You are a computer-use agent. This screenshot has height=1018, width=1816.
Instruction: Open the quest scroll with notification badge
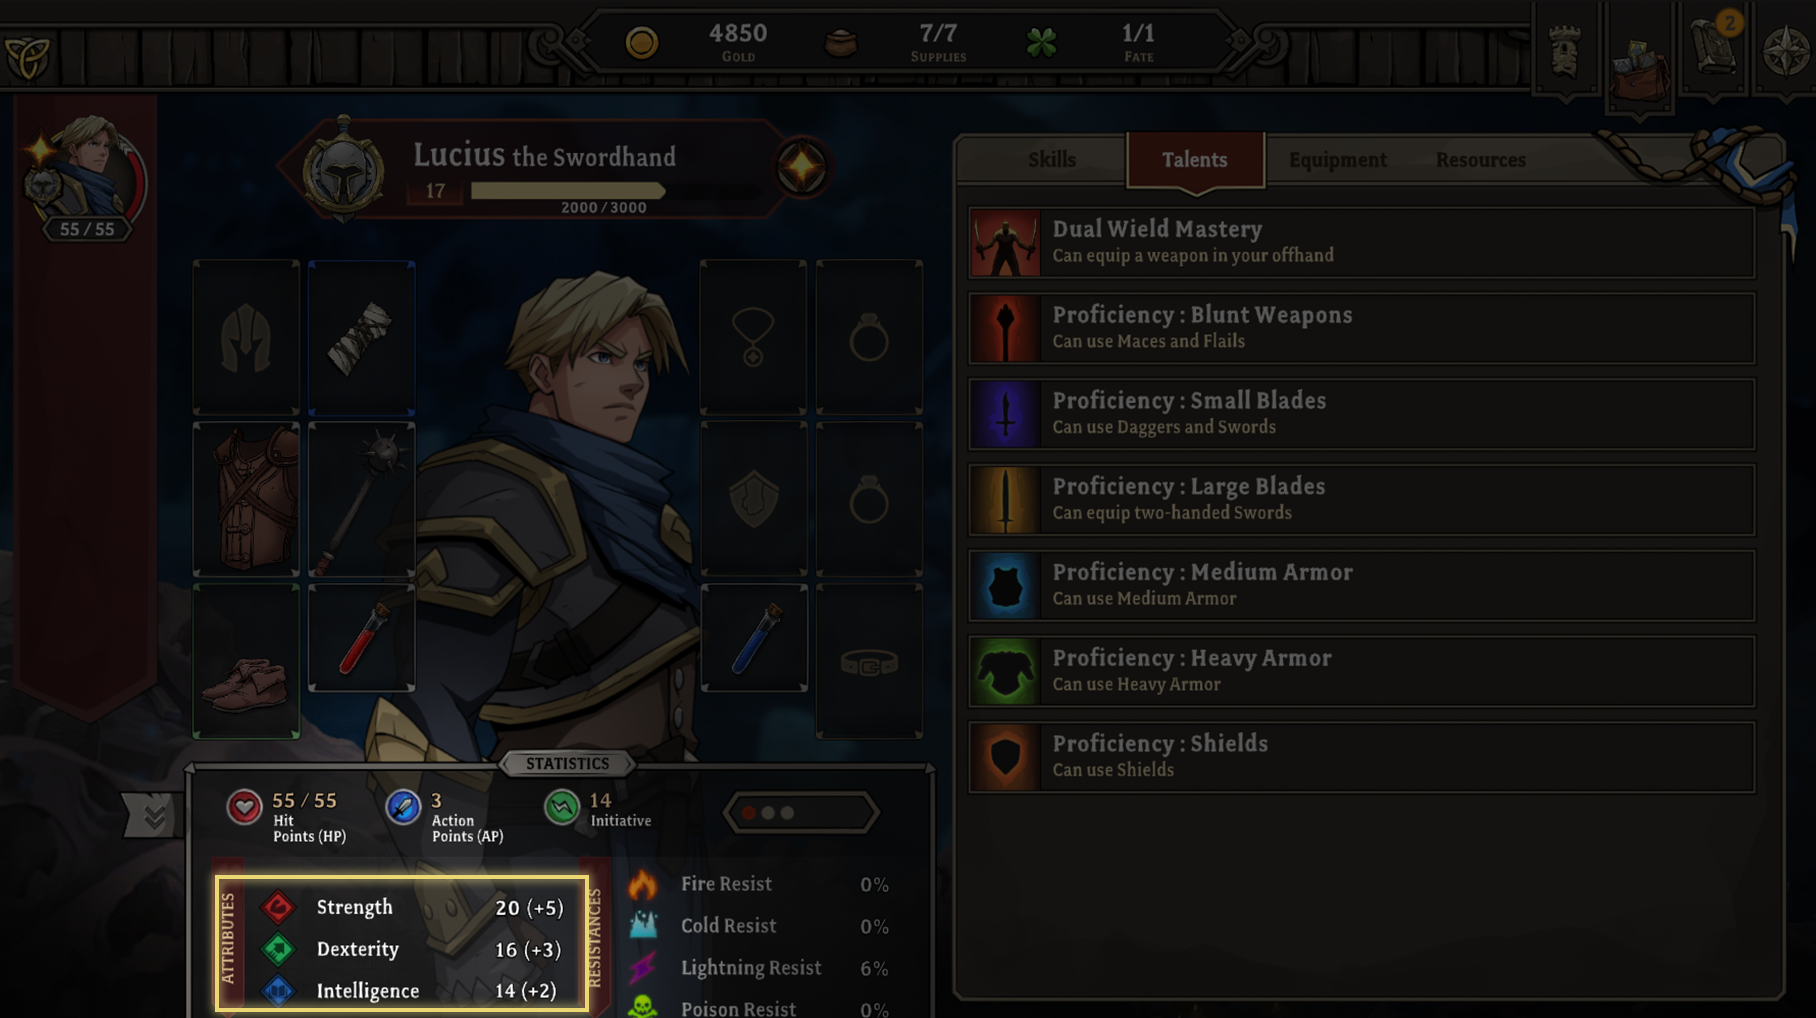[1714, 47]
